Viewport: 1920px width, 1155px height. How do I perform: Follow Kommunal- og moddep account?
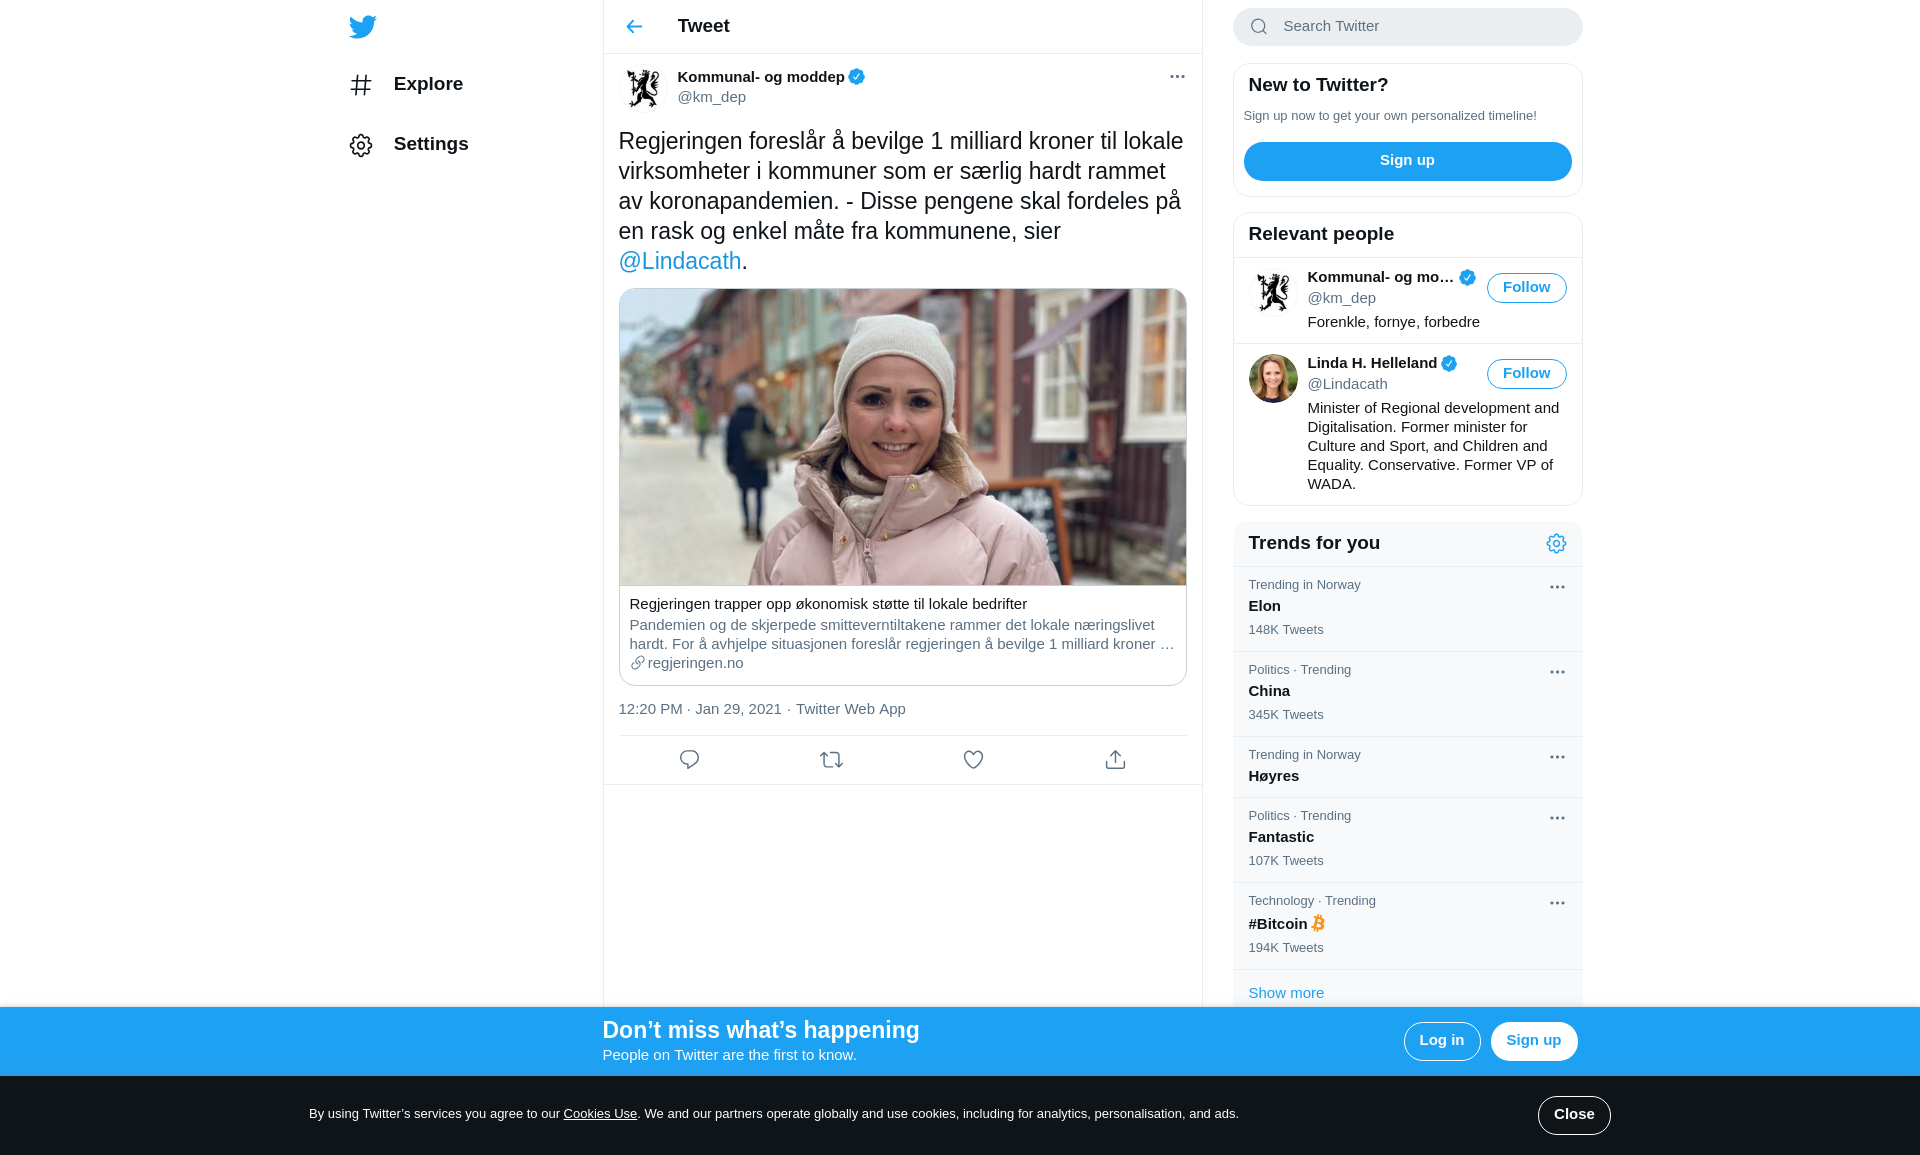click(1526, 288)
